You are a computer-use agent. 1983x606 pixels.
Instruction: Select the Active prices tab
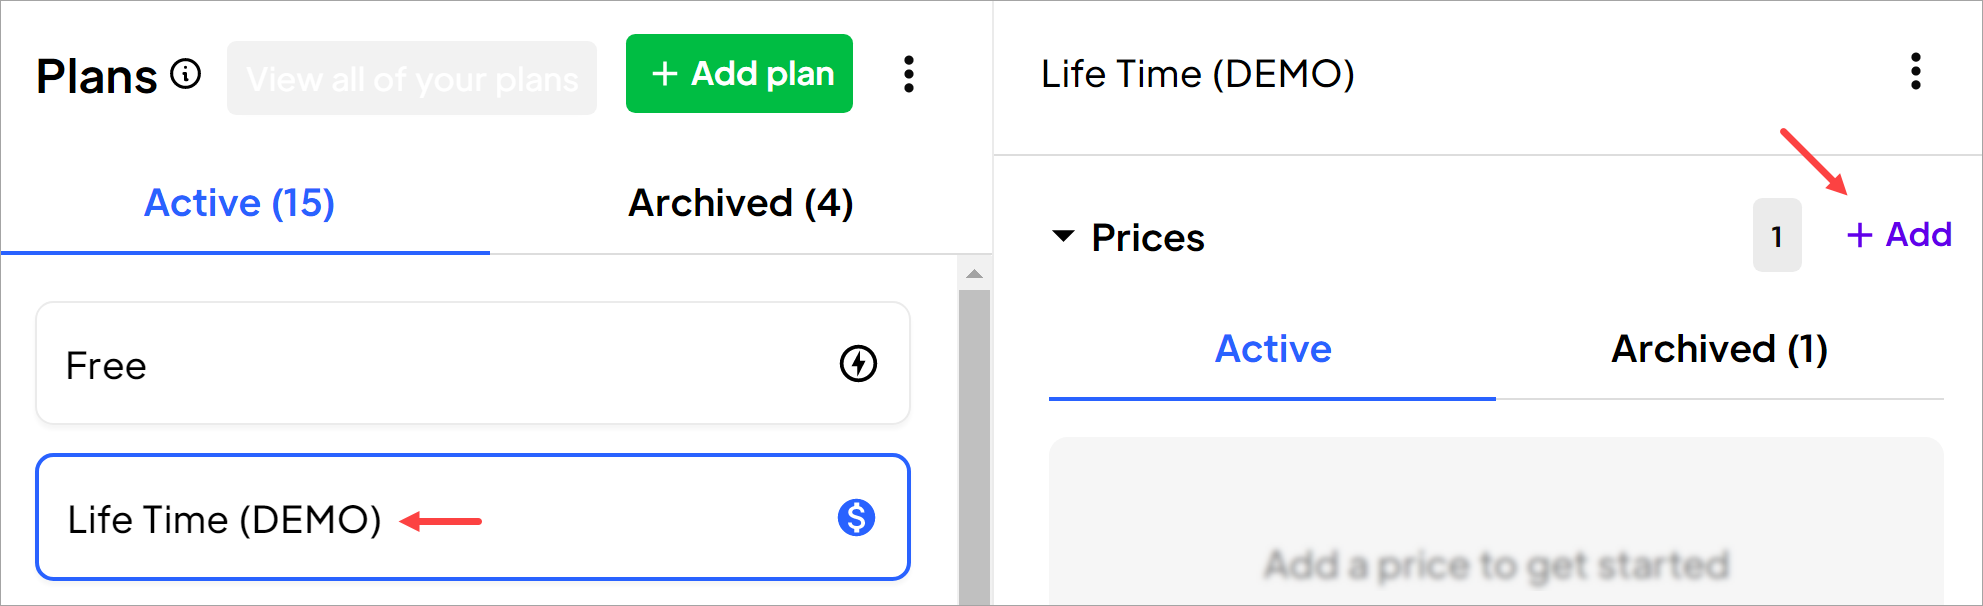pyautogui.click(x=1272, y=349)
